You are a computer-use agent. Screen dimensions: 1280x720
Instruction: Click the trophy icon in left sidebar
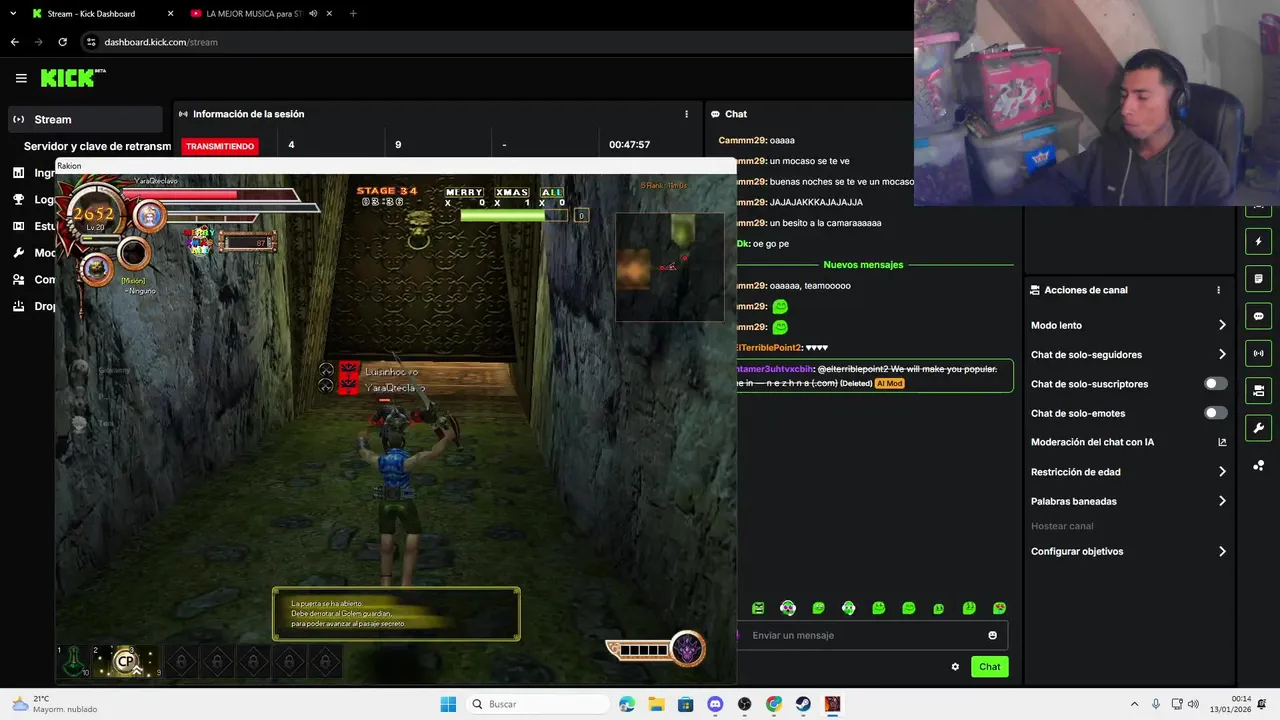point(18,199)
